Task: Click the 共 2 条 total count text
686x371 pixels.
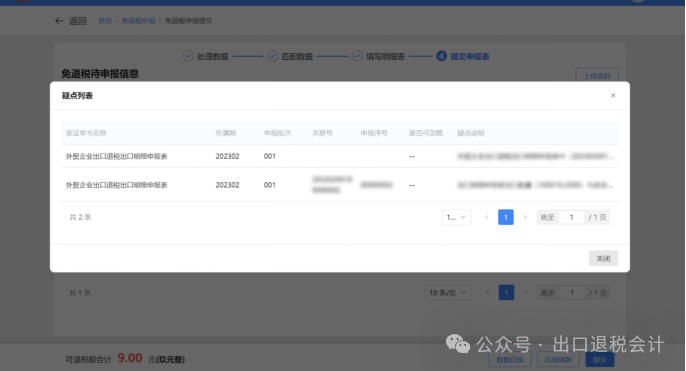Action: point(80,217)
